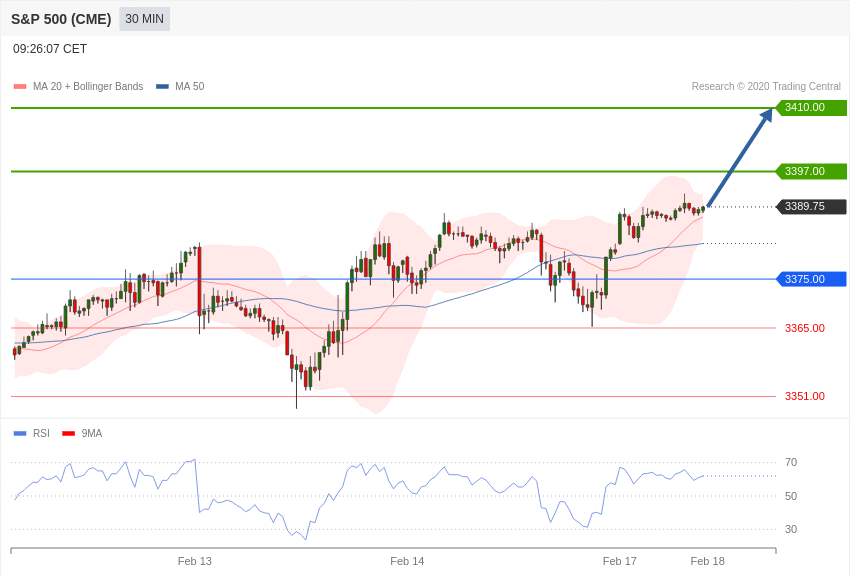The image size is (850, 576).
Task: Click the 09:26:07 CET timestamp
Action: 50,49
